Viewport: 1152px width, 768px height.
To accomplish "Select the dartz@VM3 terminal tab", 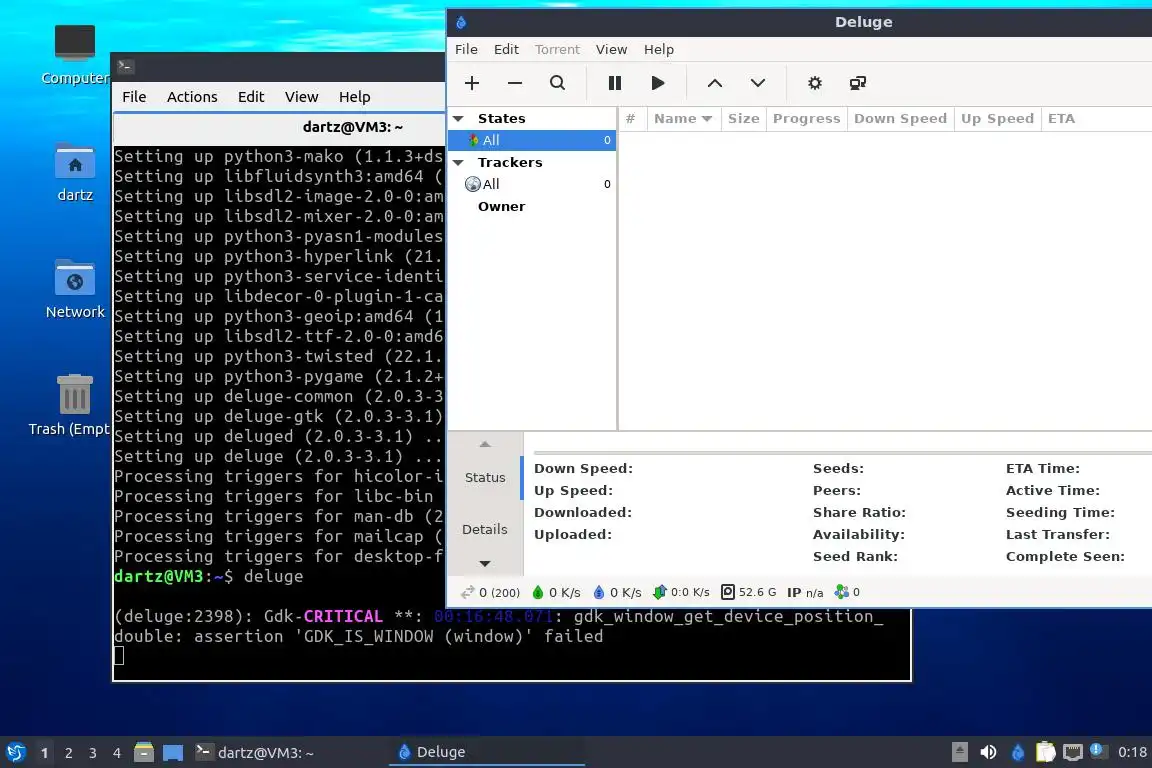I will pyautogui.click(x=352, y=127).
